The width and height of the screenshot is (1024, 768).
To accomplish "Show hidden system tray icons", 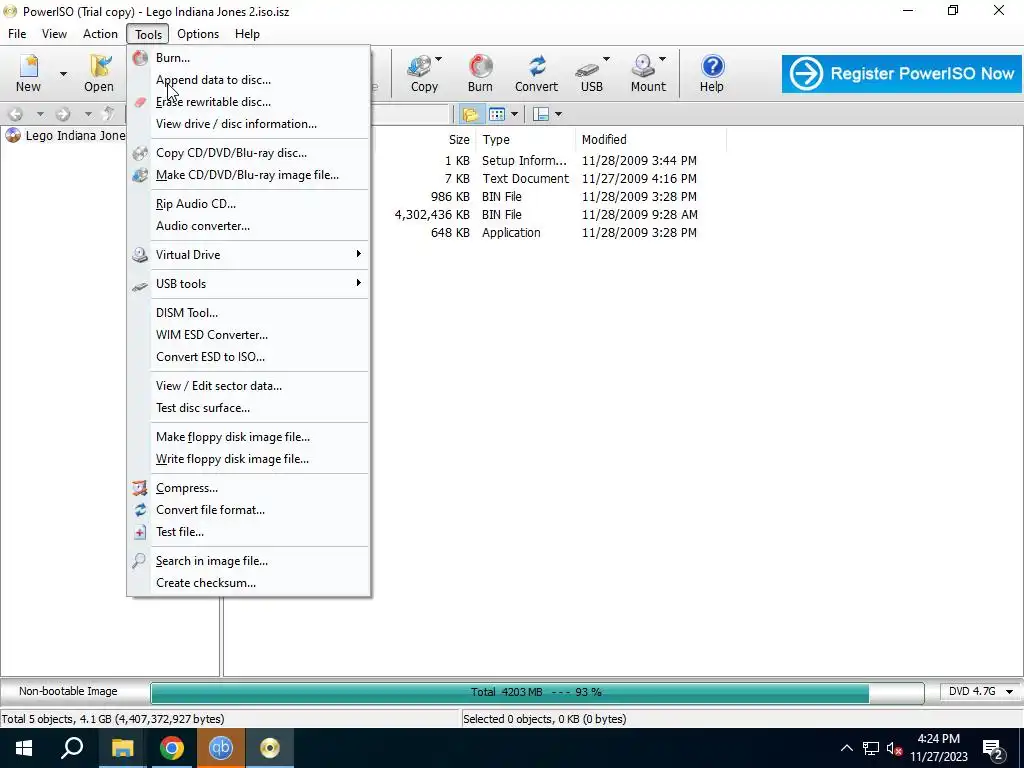I will click(846, 748).
